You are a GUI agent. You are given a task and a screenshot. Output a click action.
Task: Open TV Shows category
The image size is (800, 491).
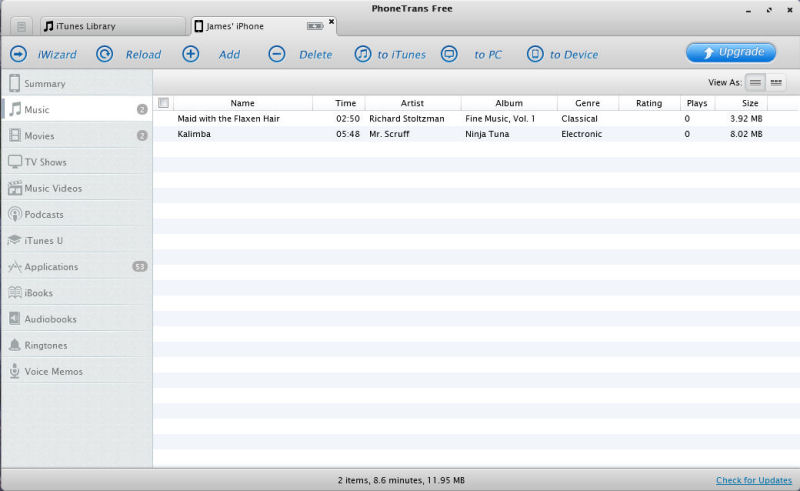77,162
